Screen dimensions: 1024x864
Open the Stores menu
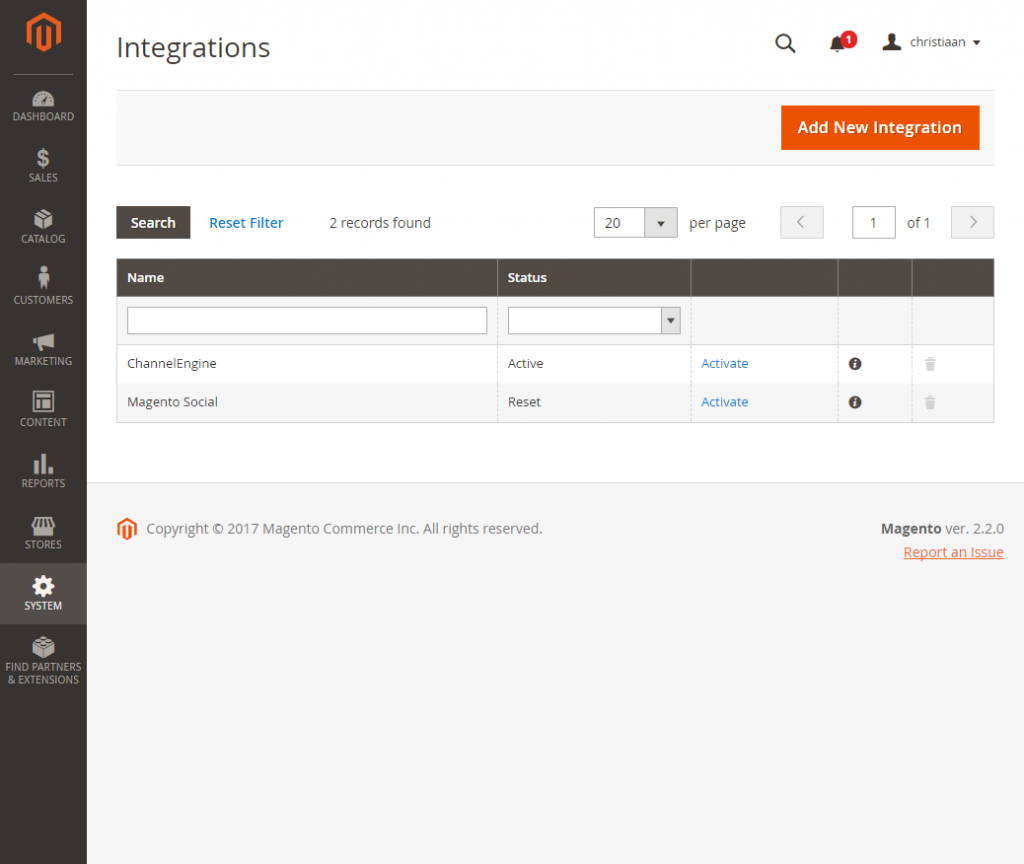point(43,533)
